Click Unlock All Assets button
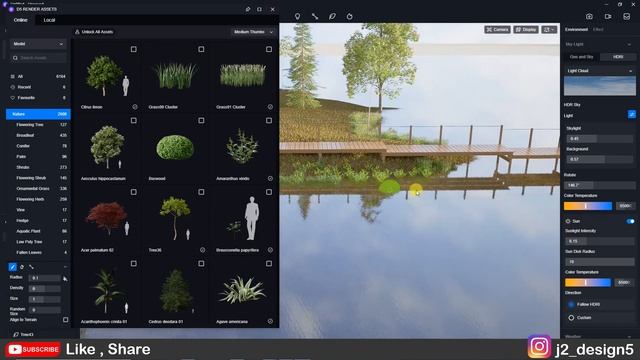This screenshot has width=640, height=360. (x=94, y=32)
